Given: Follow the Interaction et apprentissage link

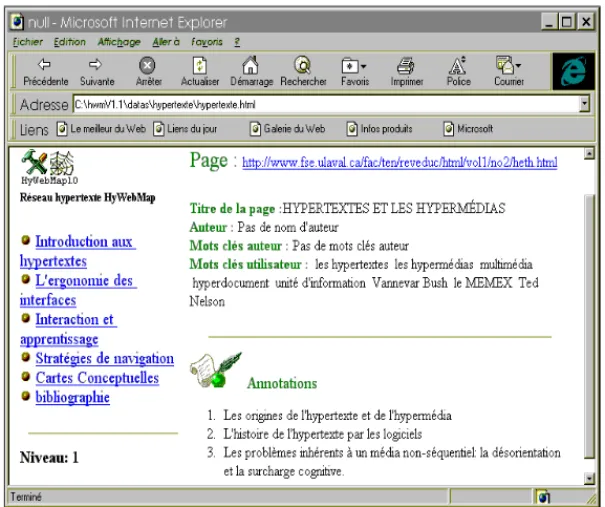Looking at the screenshot, I should pyautogui.click(x=68, y=329).
